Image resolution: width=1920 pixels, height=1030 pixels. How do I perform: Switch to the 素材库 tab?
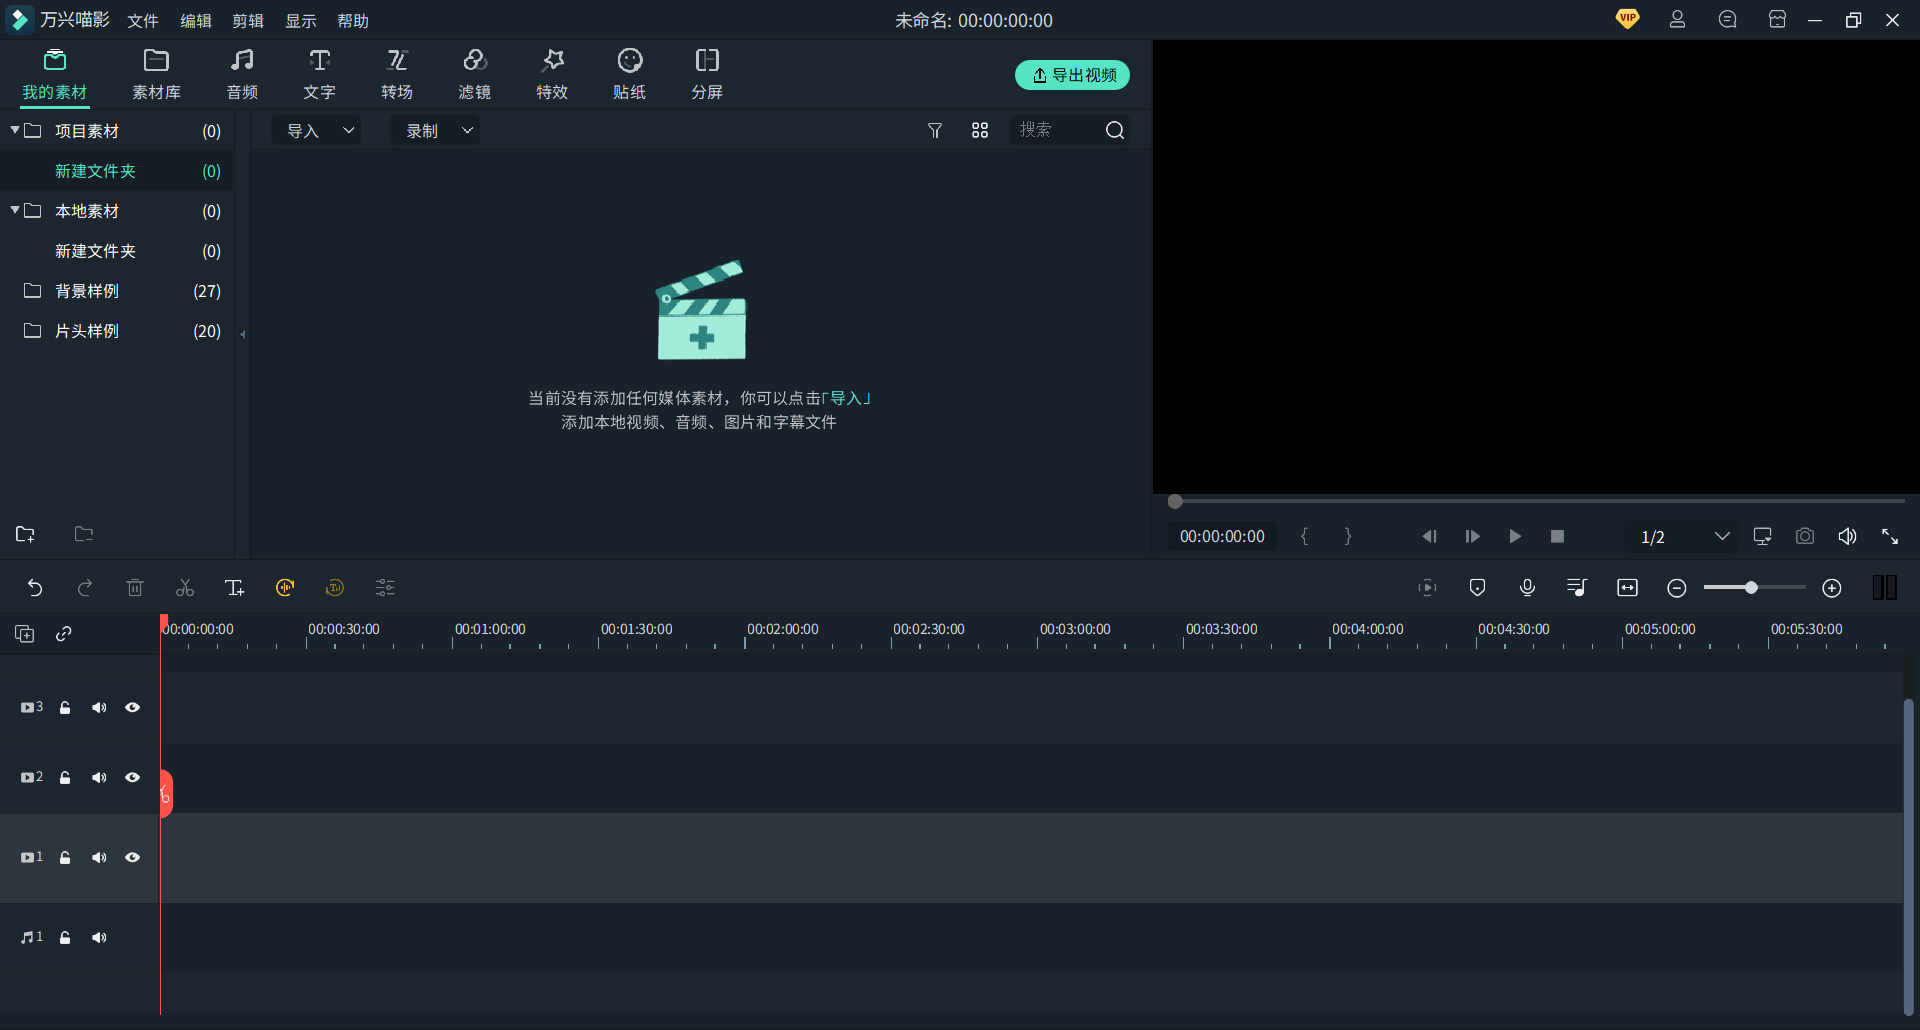156,73
